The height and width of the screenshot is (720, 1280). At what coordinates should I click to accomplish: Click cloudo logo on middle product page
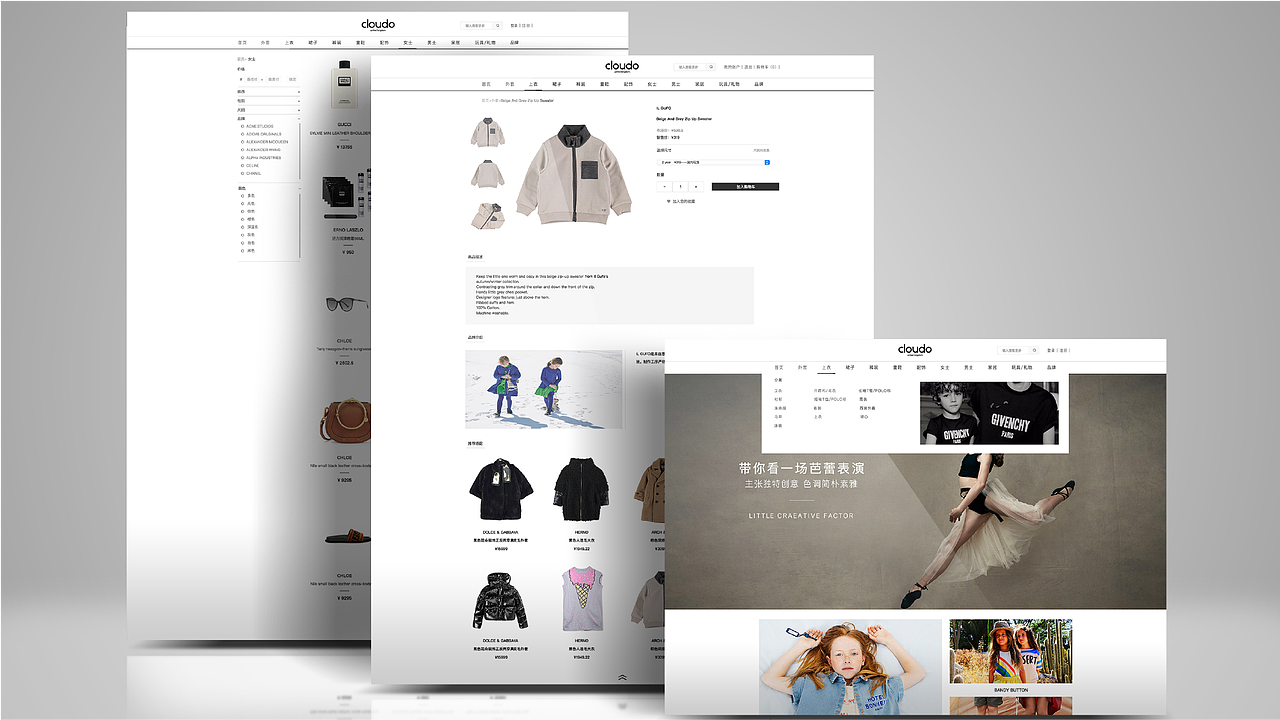622,67
